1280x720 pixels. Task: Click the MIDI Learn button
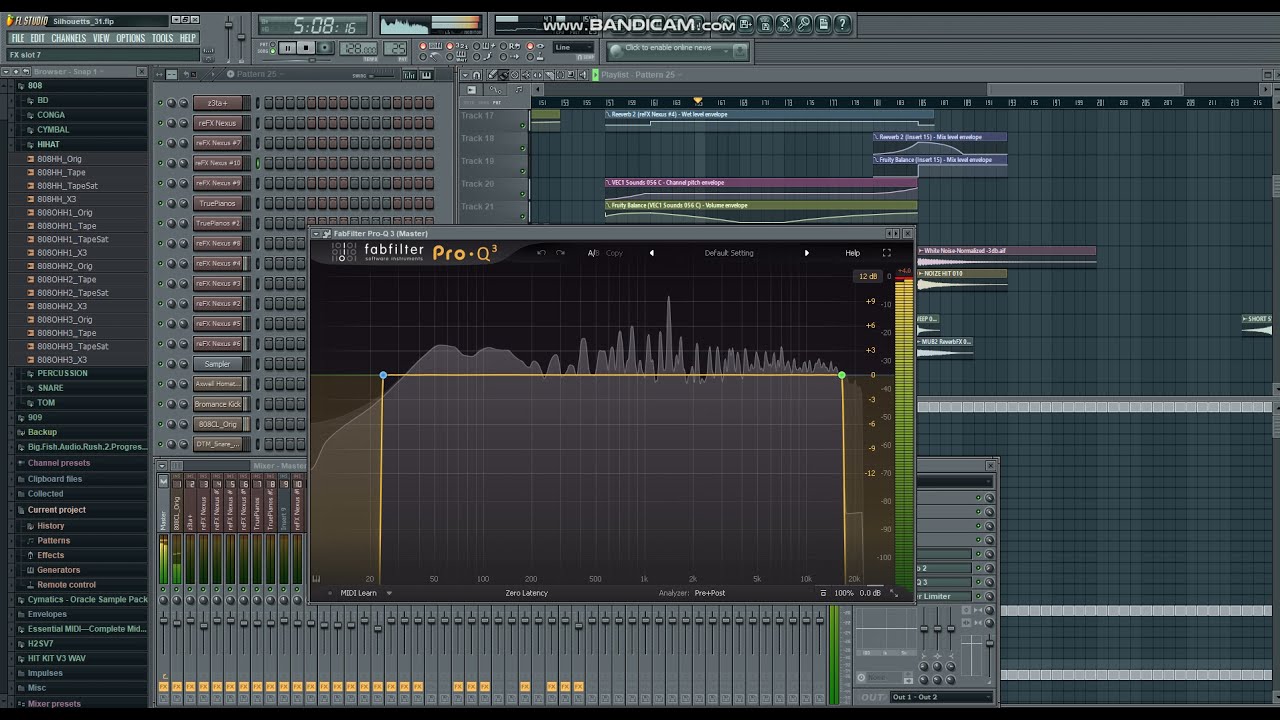click(358, 593)
